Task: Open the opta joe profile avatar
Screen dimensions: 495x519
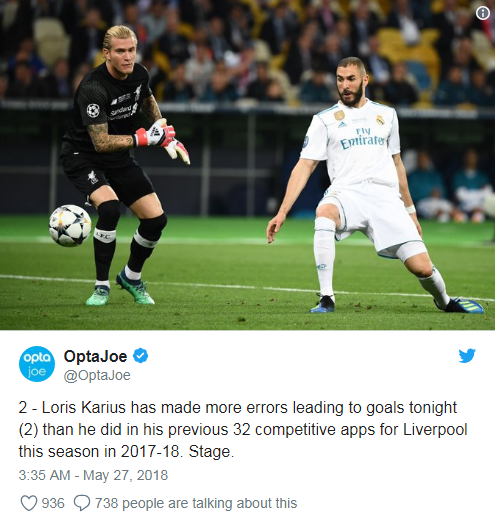Action: [37, 364]
